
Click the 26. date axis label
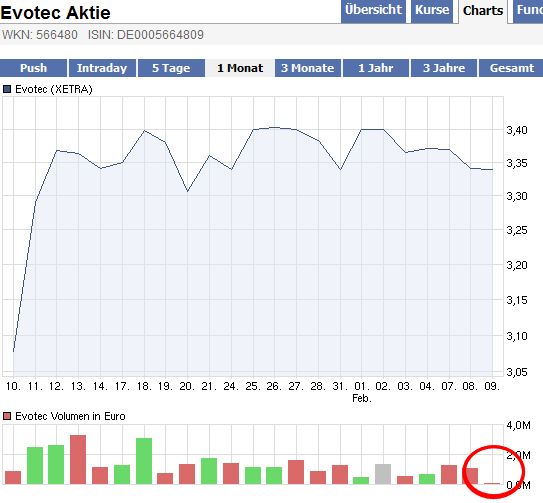274,386
